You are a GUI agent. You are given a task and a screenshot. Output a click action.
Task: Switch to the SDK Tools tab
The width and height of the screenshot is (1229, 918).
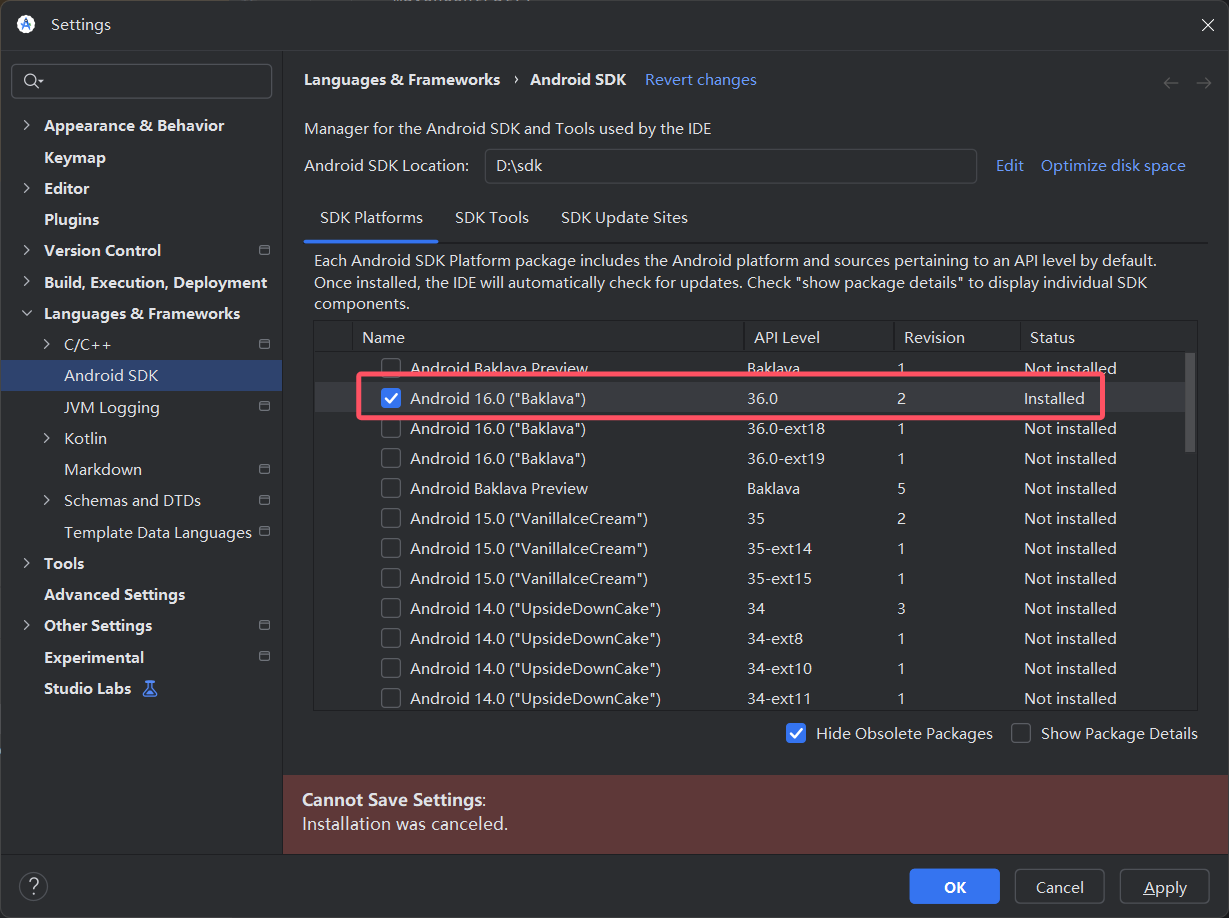click(491, 217)
